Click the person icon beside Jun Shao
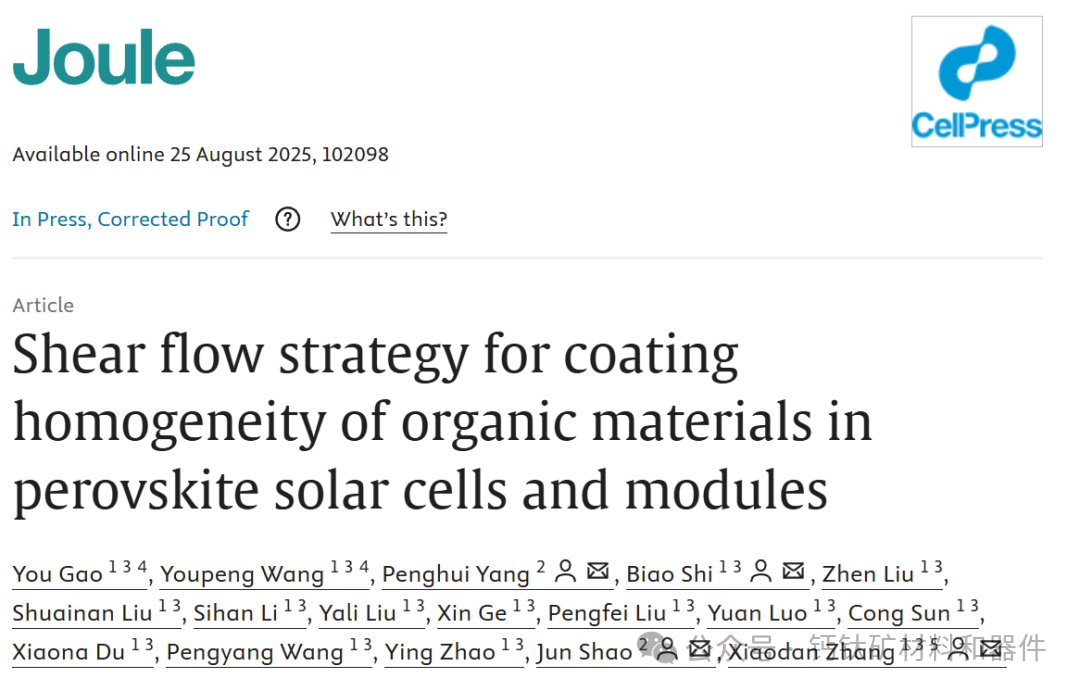Viewport: 1080px width, 691px height. (667, 650)
